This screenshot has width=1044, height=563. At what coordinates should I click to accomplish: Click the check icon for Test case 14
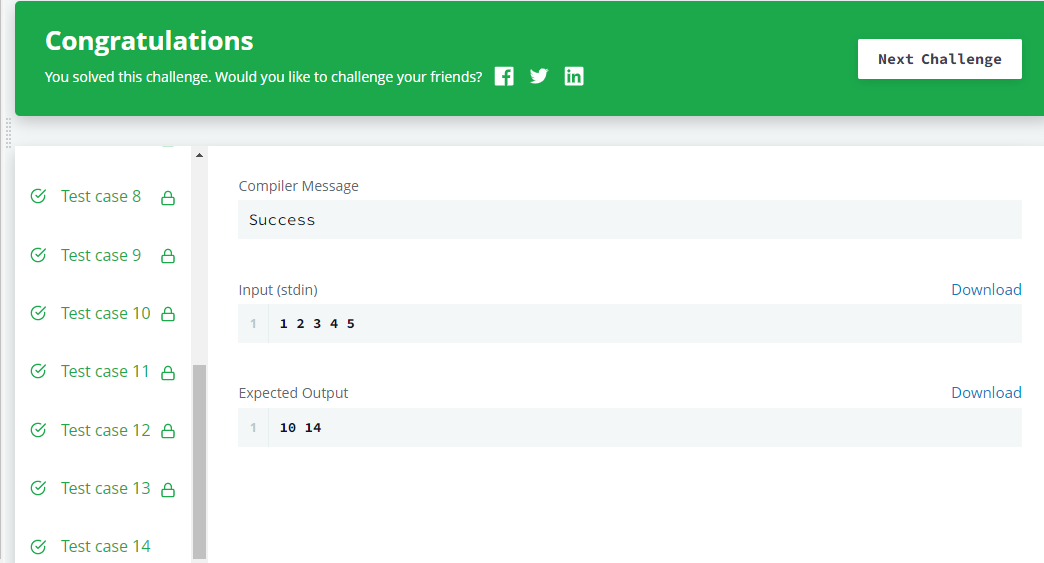[x=39, y=546]
